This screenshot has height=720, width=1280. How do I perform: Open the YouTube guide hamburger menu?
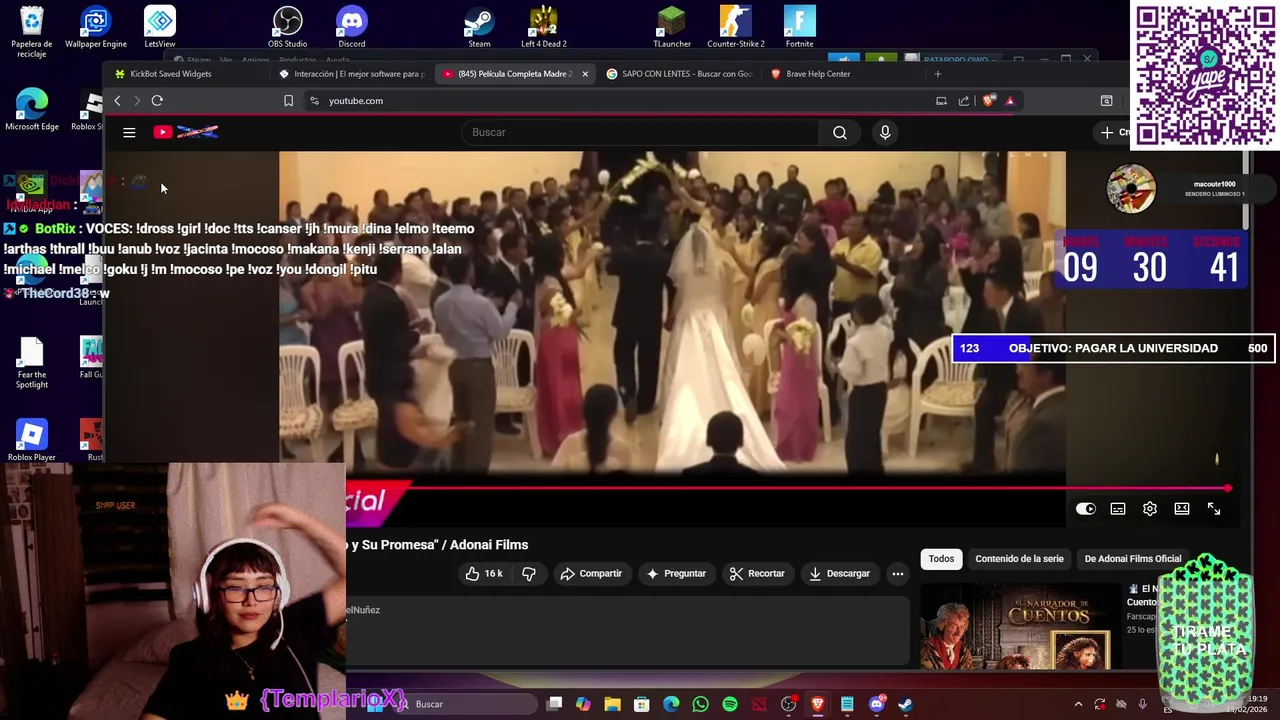click(129, 132)
